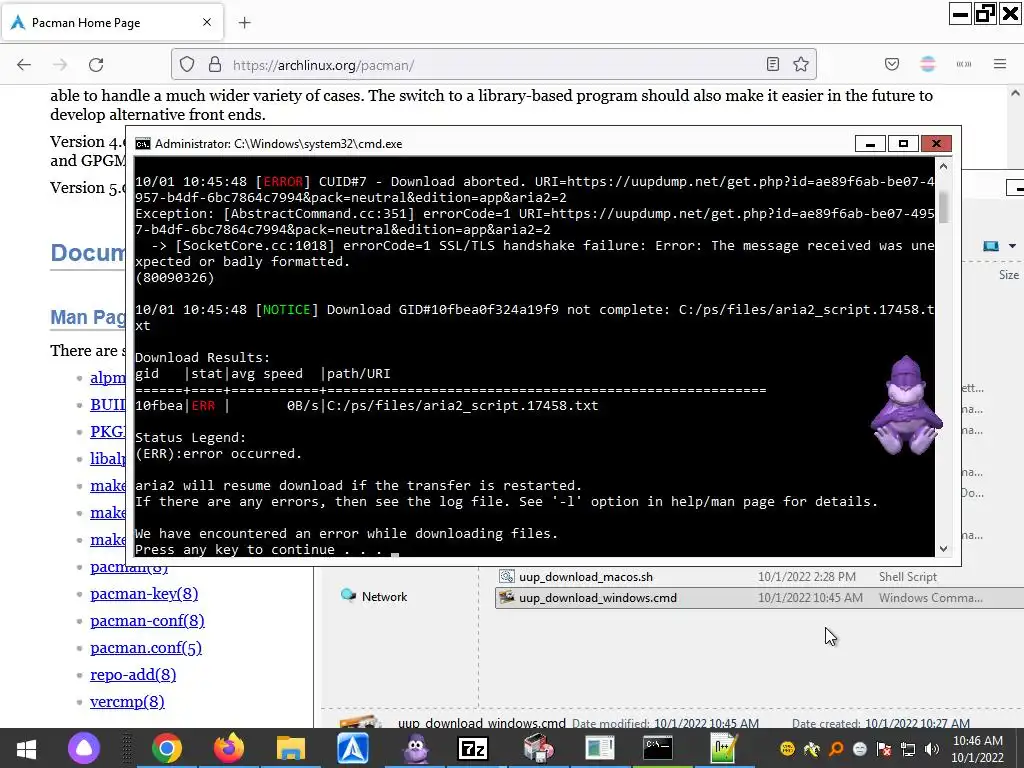Click the BonziBuddy purple gorilla character

click(x=906, y=406)
